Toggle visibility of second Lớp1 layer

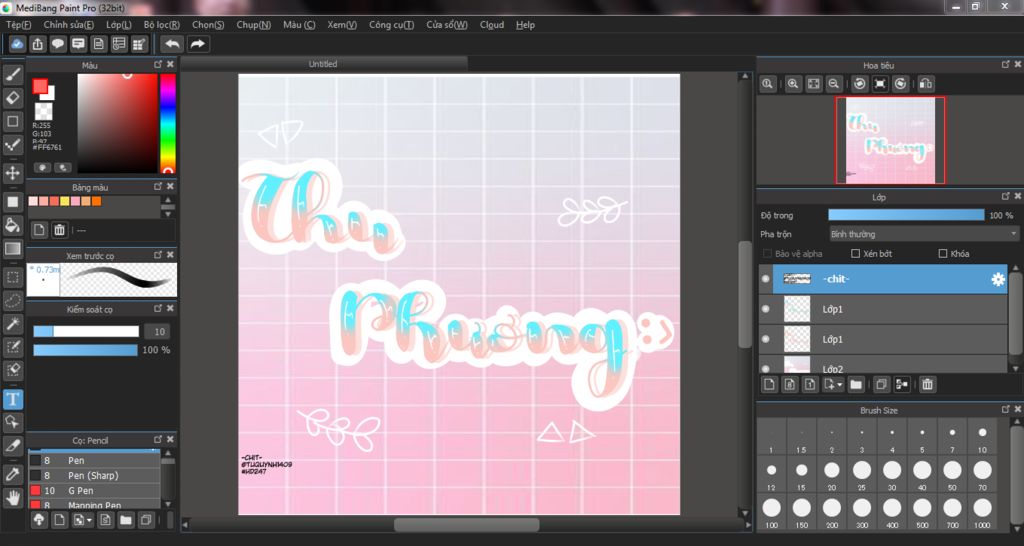(765, 339)
